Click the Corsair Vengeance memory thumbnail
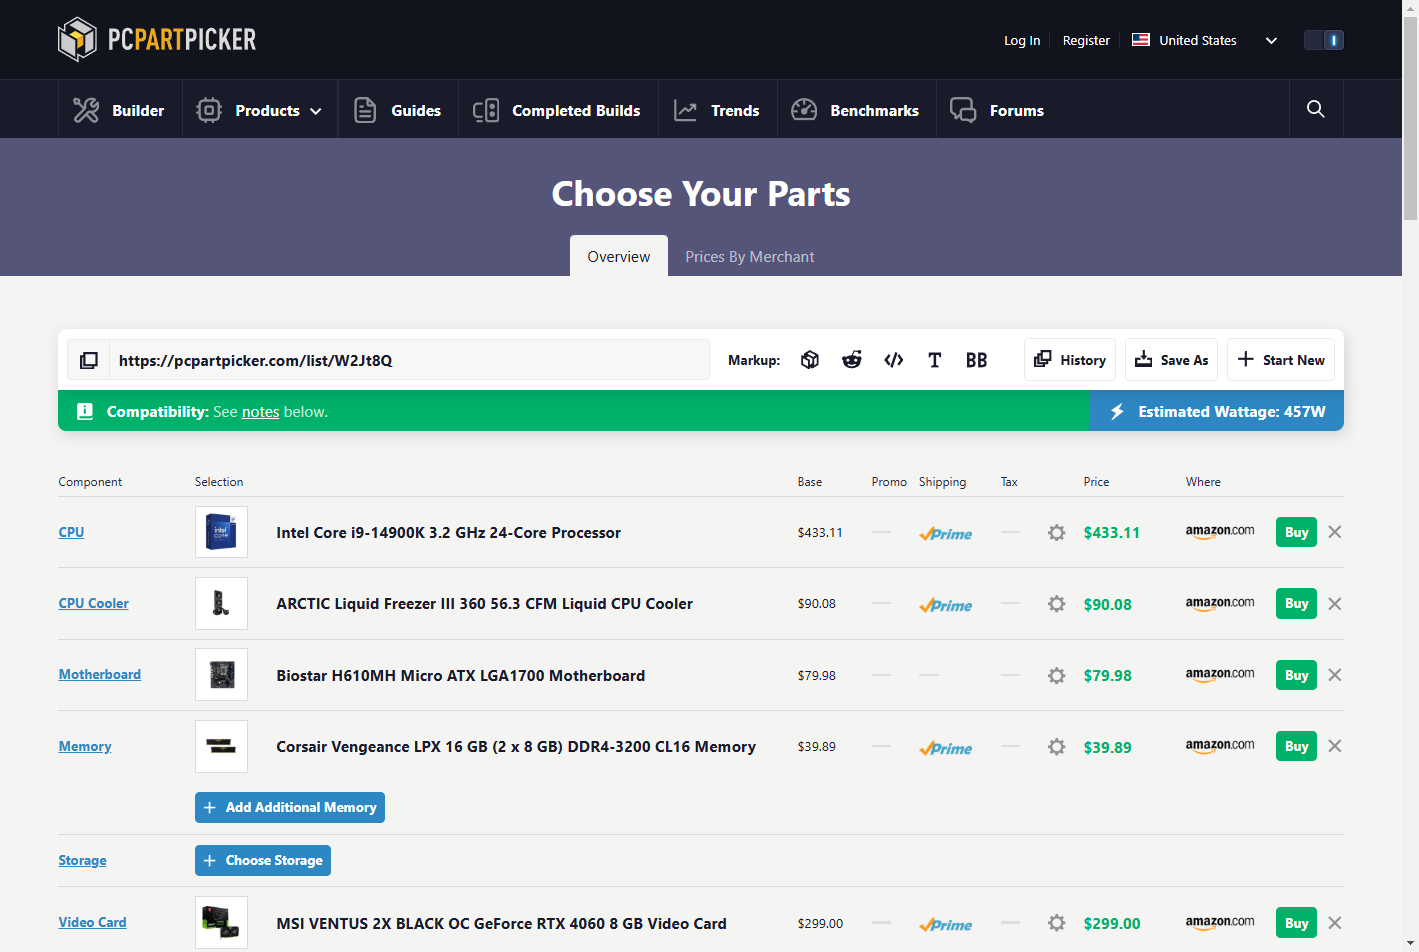Screen dimensions: 1419x952 click(x=221, y=746)
